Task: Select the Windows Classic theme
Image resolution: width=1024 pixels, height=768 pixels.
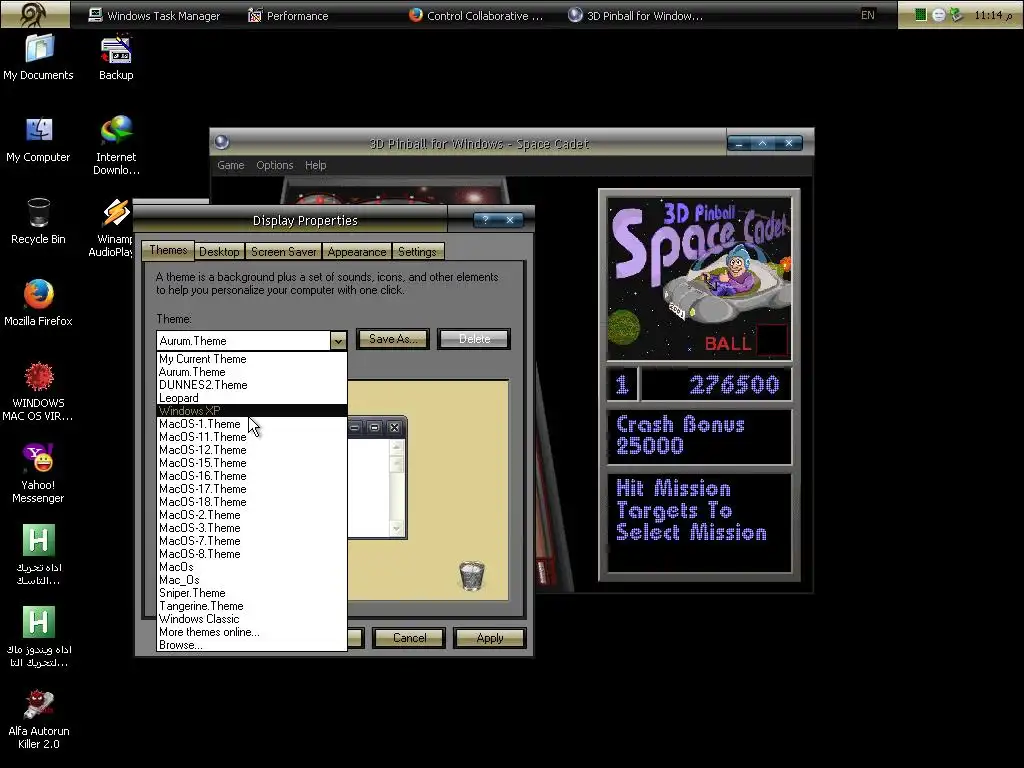Action: [x=252, y=619]
